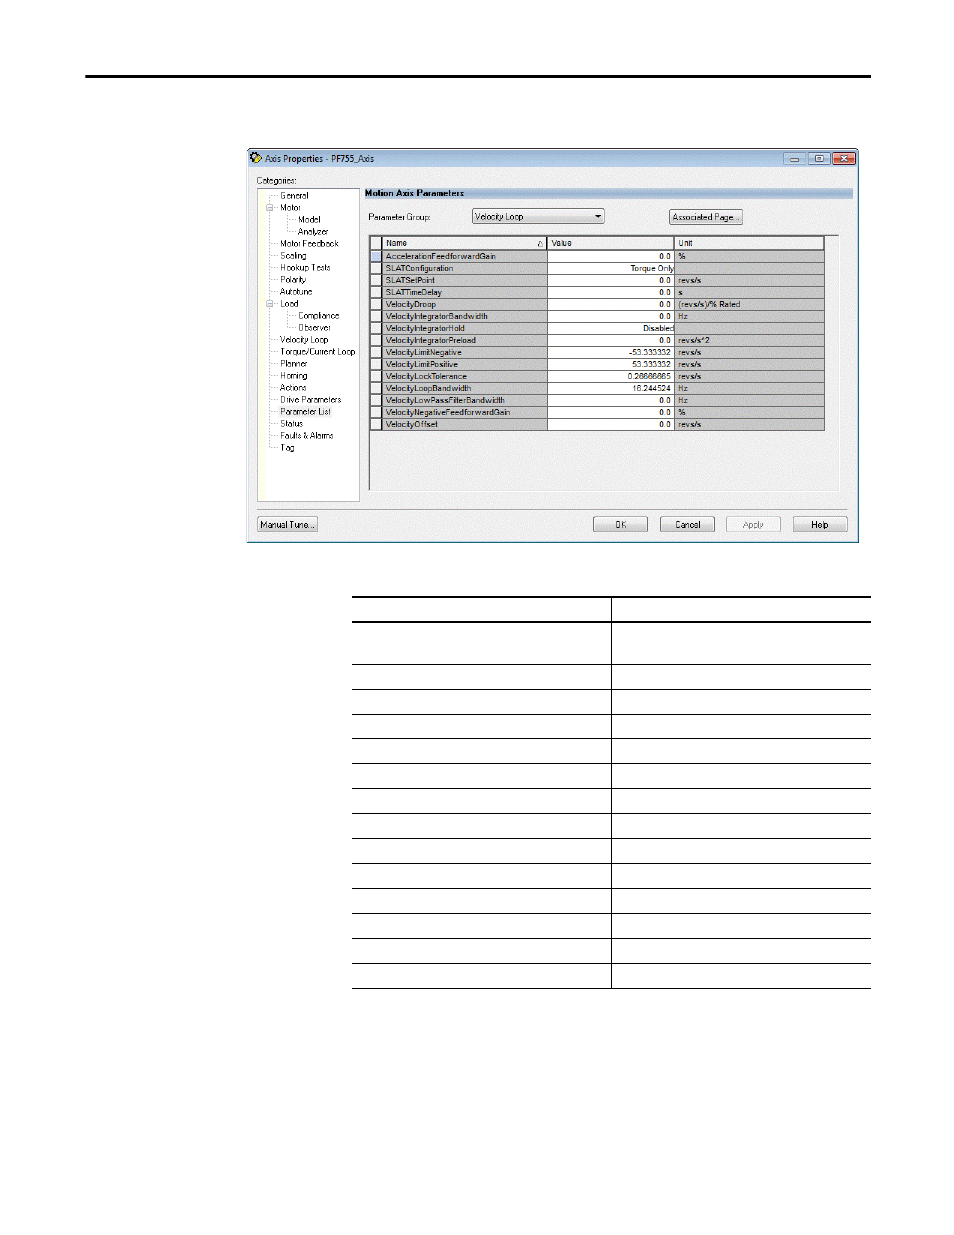Edit VelocityNegativeFeedforwardGain value field
This screenshot has height=1235, width=954.
tap(610, 412)
